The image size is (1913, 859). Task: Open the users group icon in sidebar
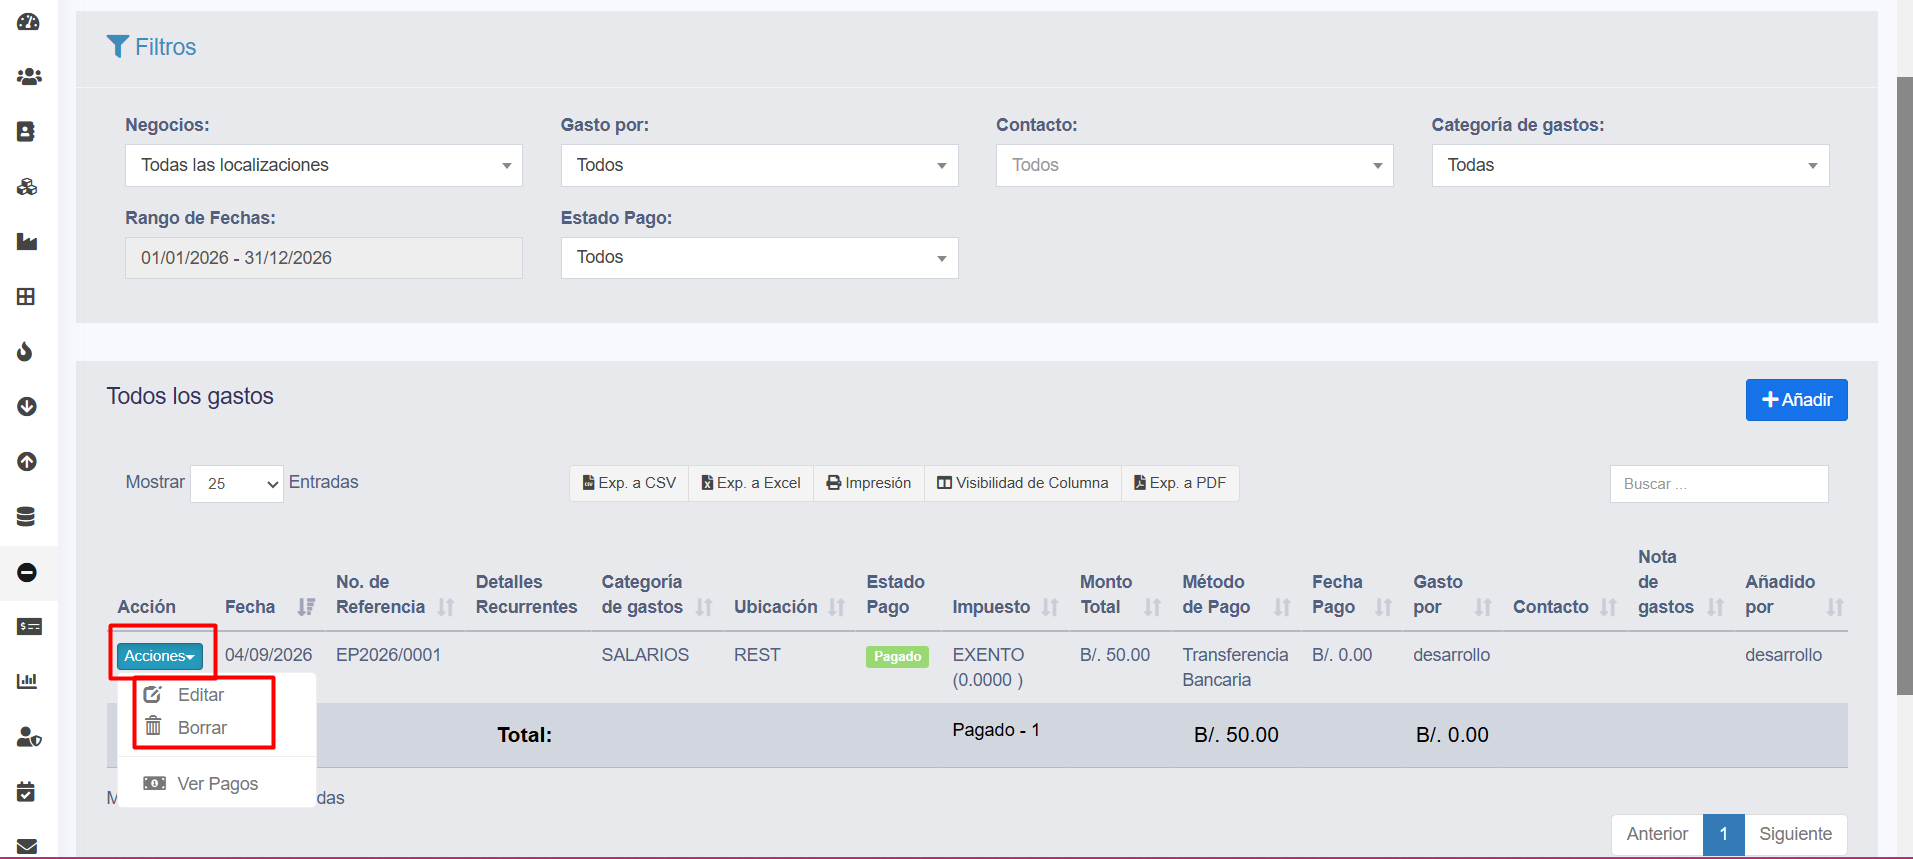(28, 76)
